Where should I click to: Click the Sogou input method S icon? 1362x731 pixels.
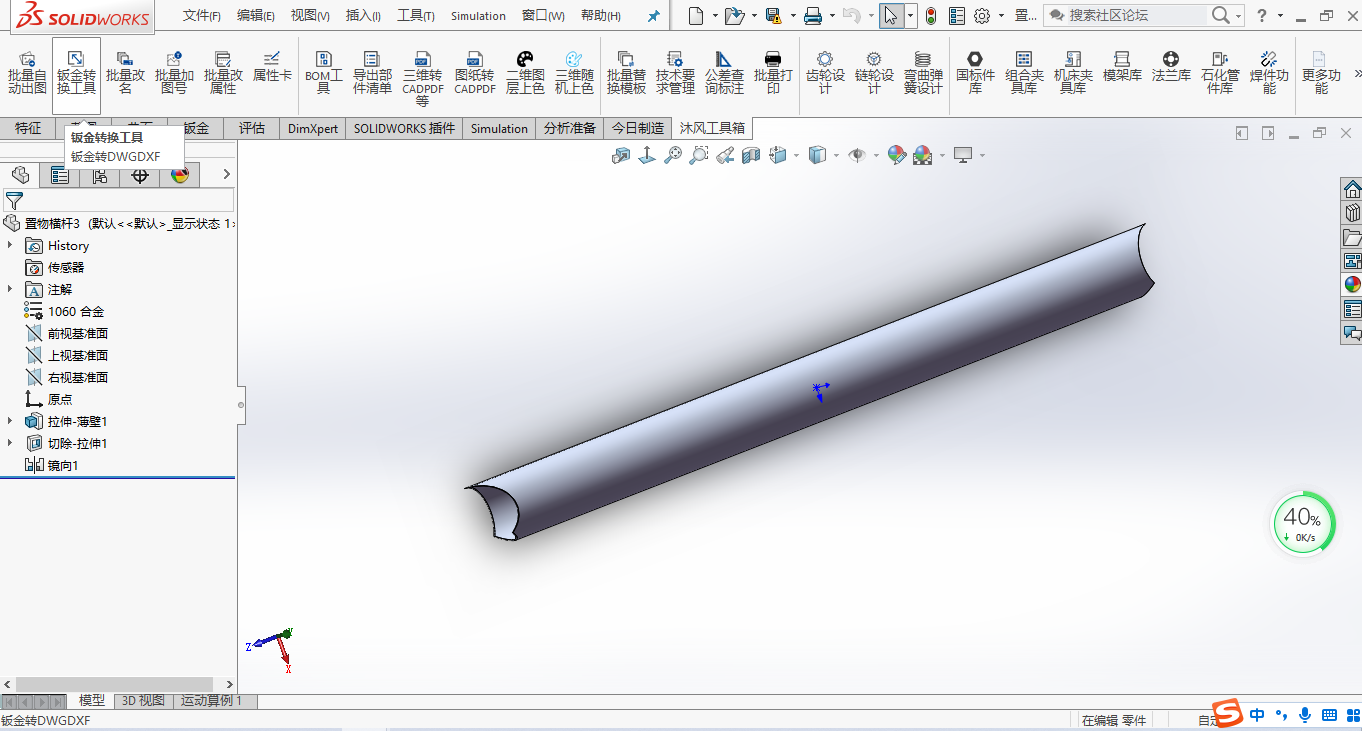[1229, 714]
